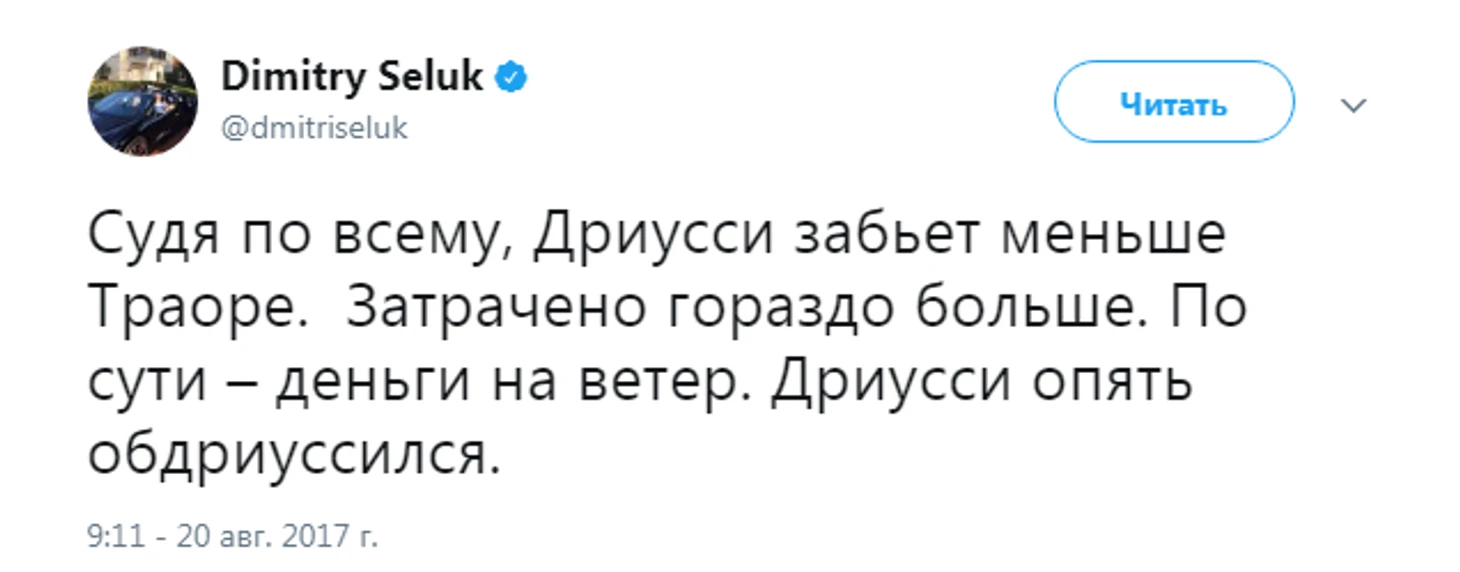Open Dimitry Seluk's profile avatar picture
The width and height of the screenshot is (1460, 572).
[x=143, y=102]
